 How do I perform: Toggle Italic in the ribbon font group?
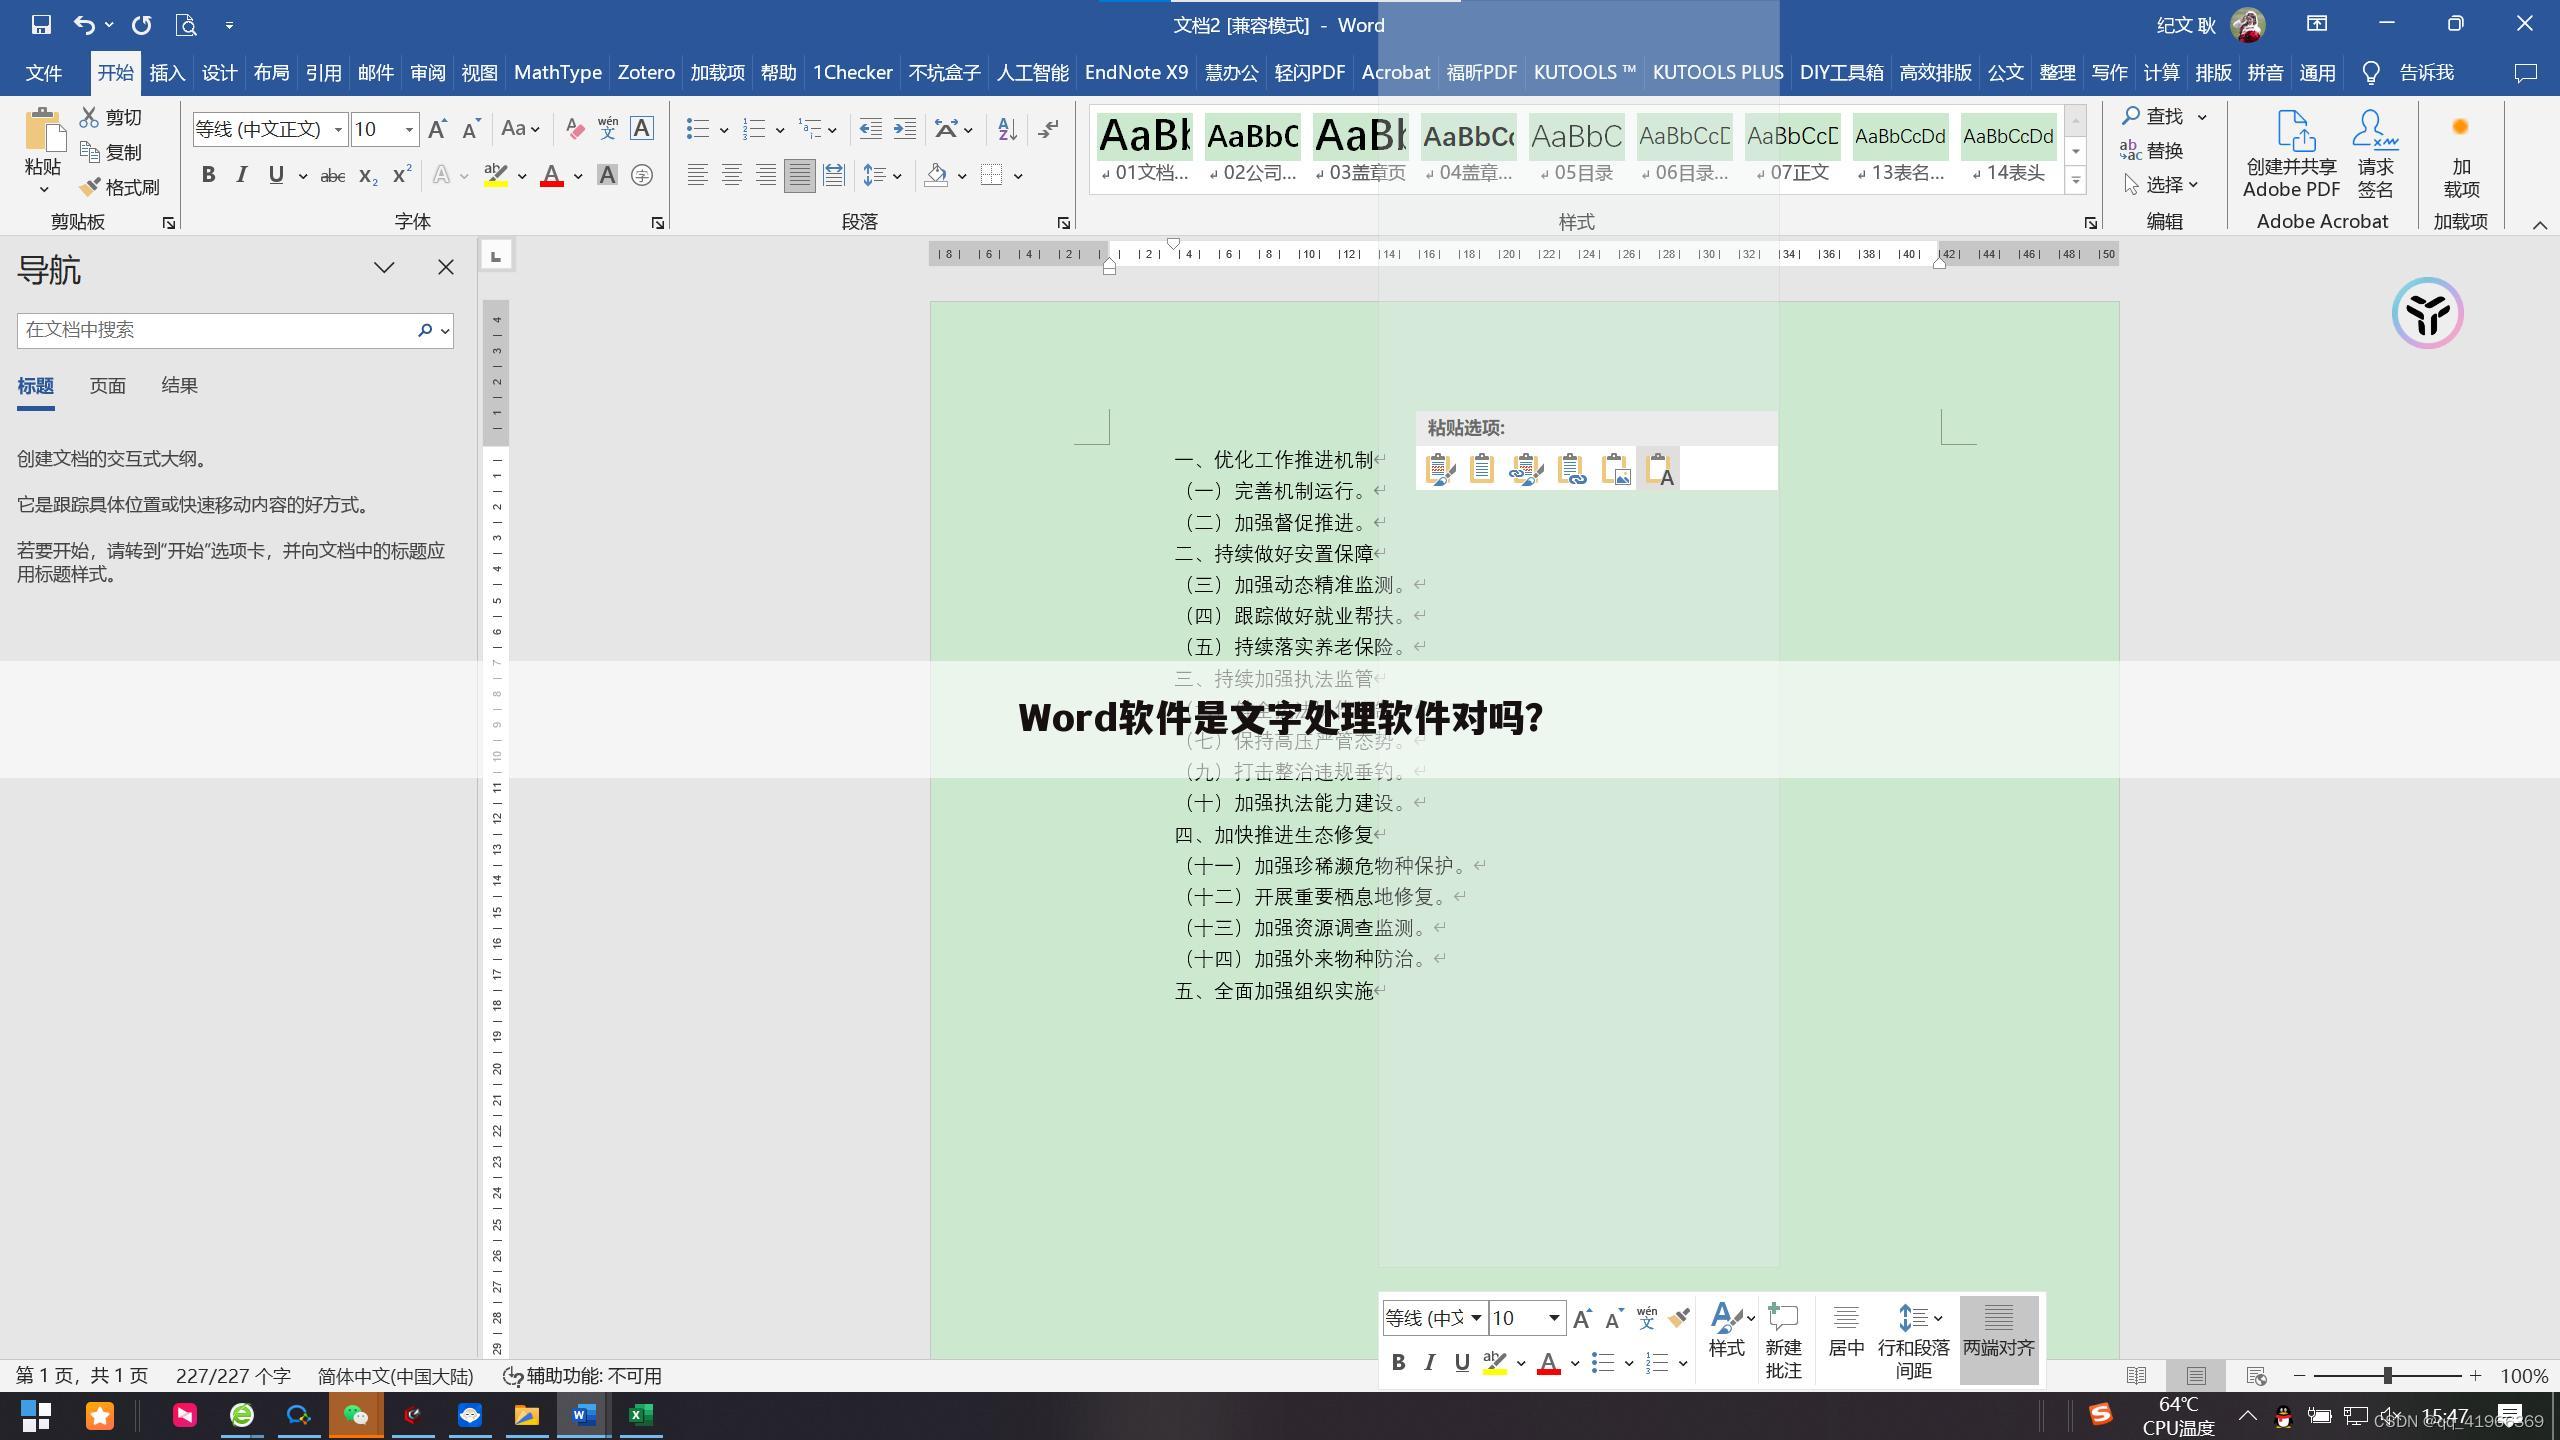click(x=241, y=176)
